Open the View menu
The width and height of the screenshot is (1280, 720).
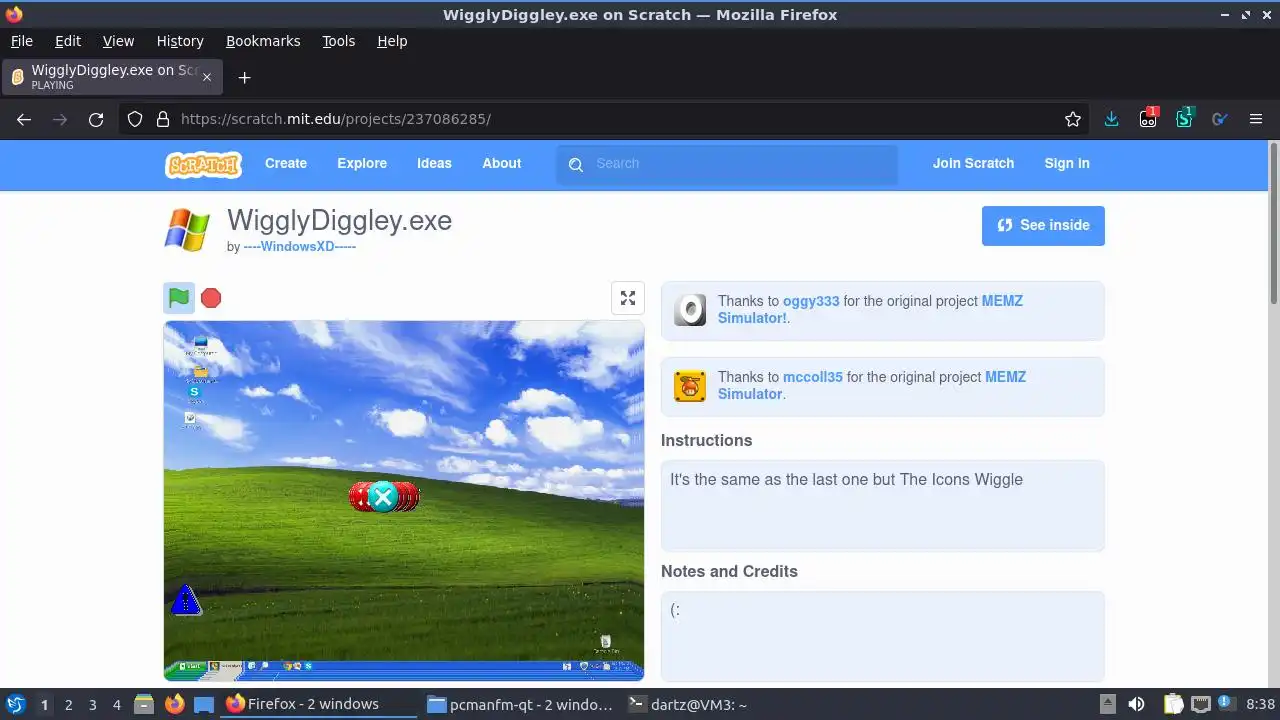(x=118, y=41)
